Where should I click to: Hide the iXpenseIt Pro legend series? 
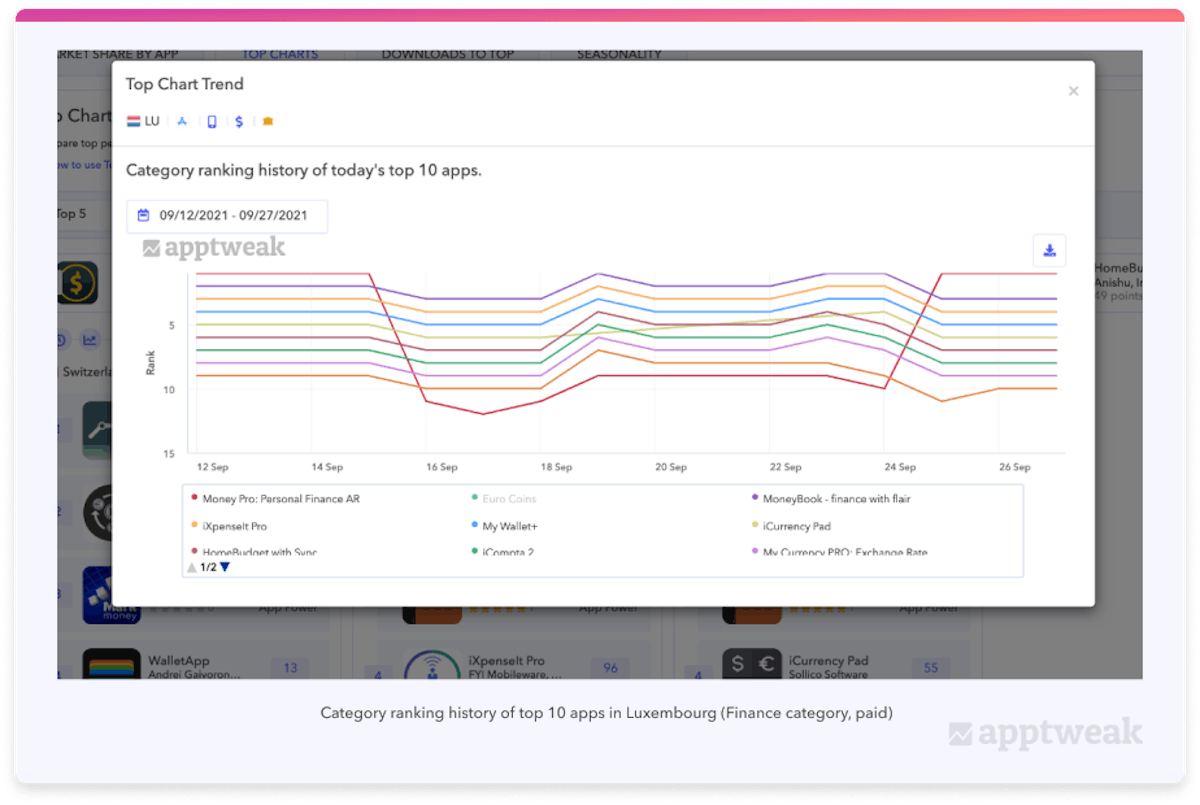[x=234, y=526]
